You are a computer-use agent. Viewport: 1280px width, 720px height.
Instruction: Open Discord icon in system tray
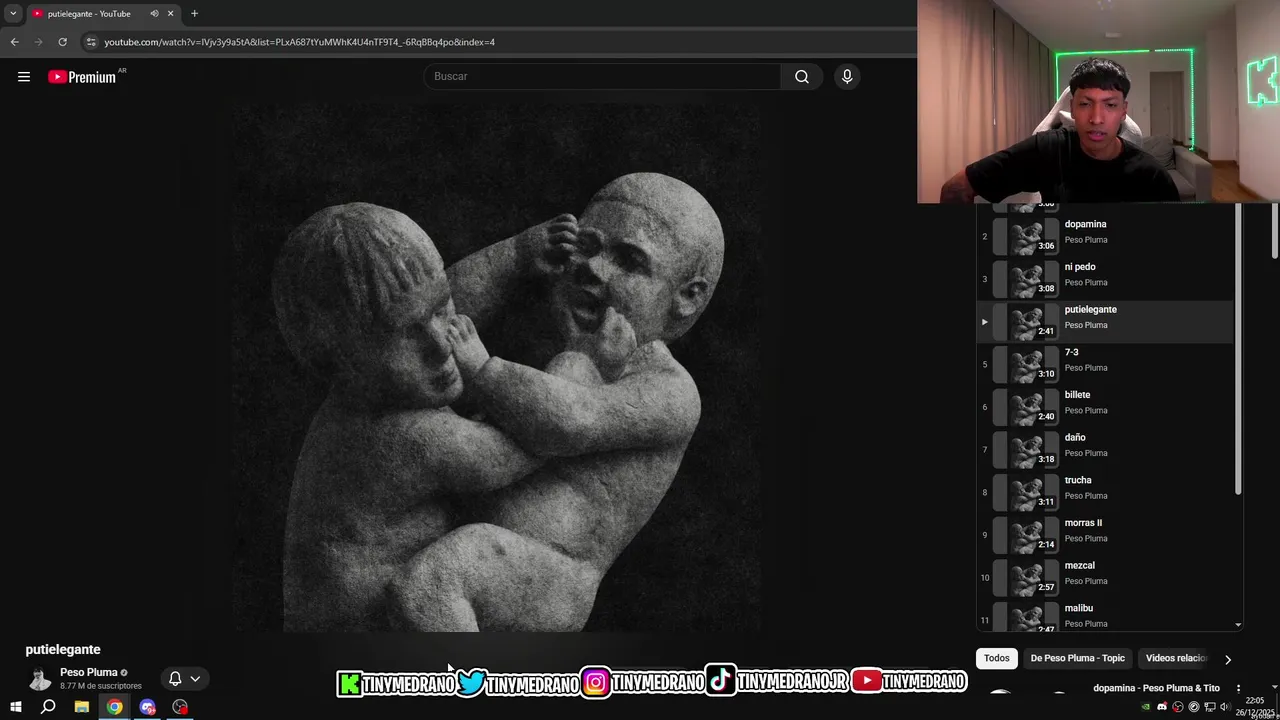(x=1162, y=707)
